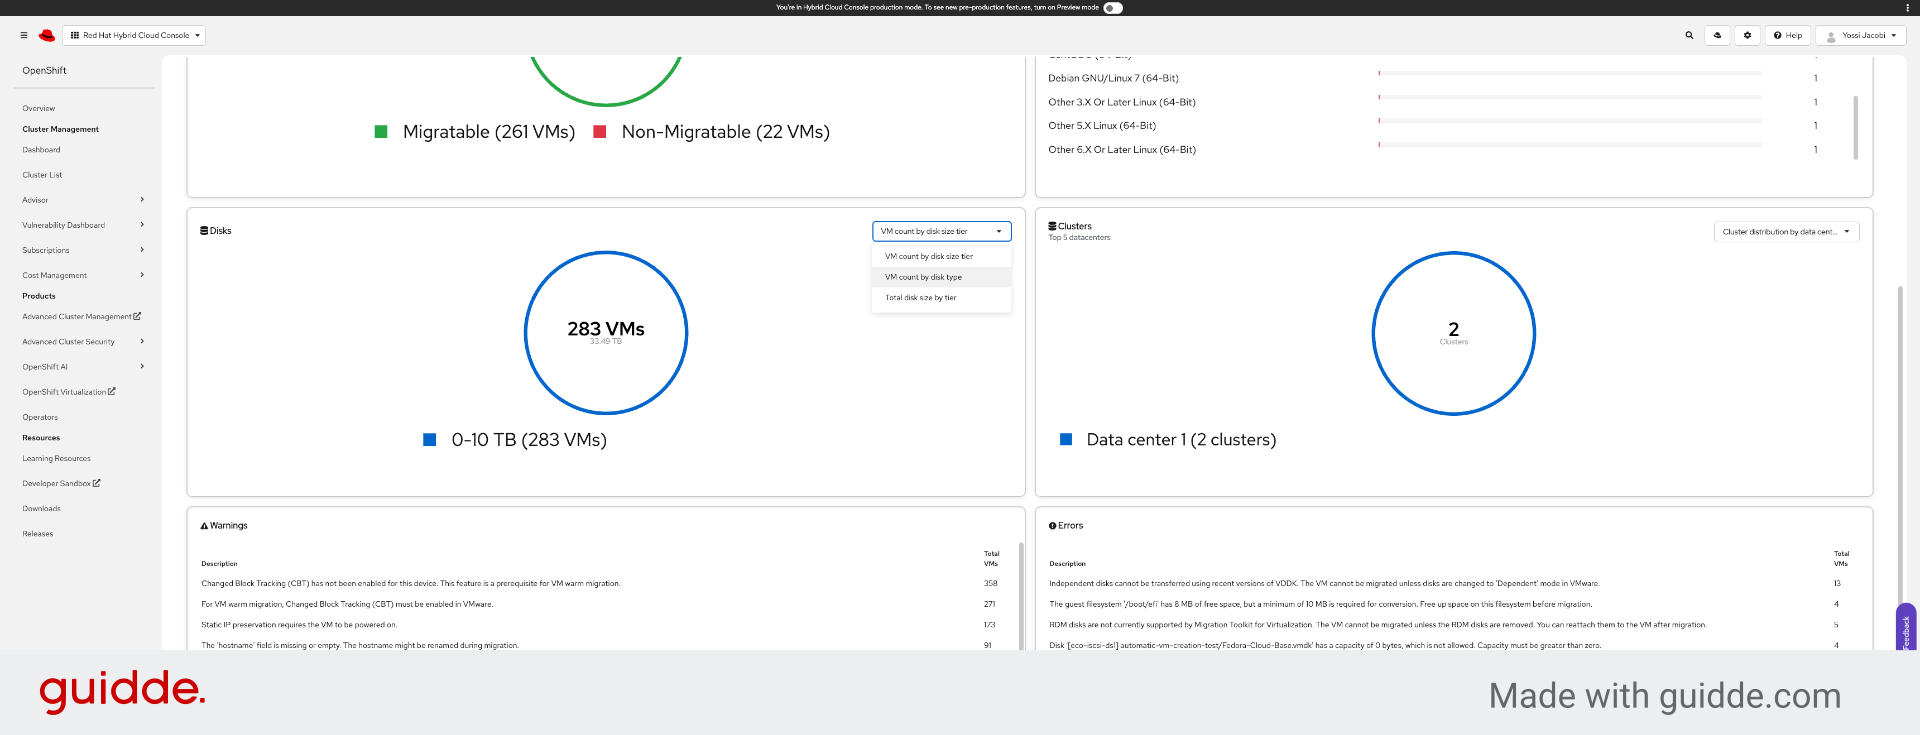Image resolution: width=1920 pixels, height=735 pixels.
Task: Open Developer Sandbox external link
Action: pos(61,483)
